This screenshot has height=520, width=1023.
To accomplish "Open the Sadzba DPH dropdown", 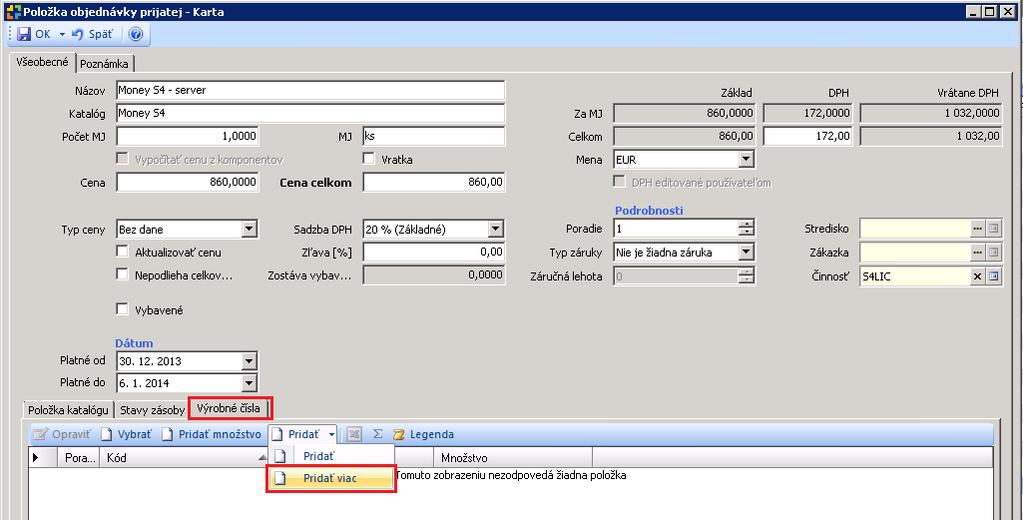I will click(496, 229).
